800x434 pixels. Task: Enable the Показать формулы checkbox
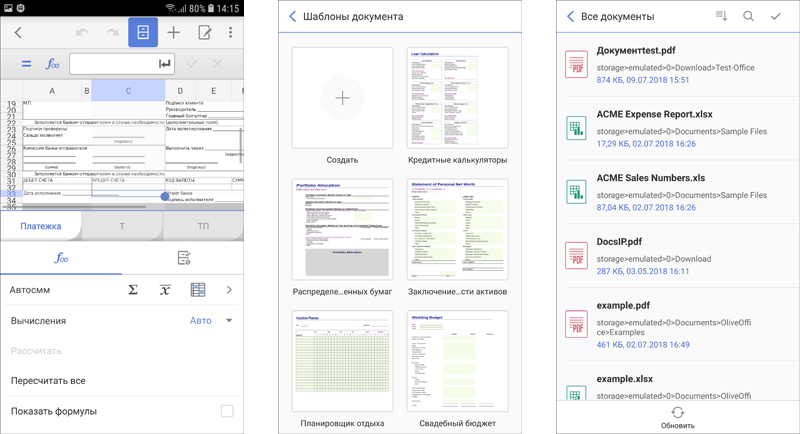click(227, 411)
